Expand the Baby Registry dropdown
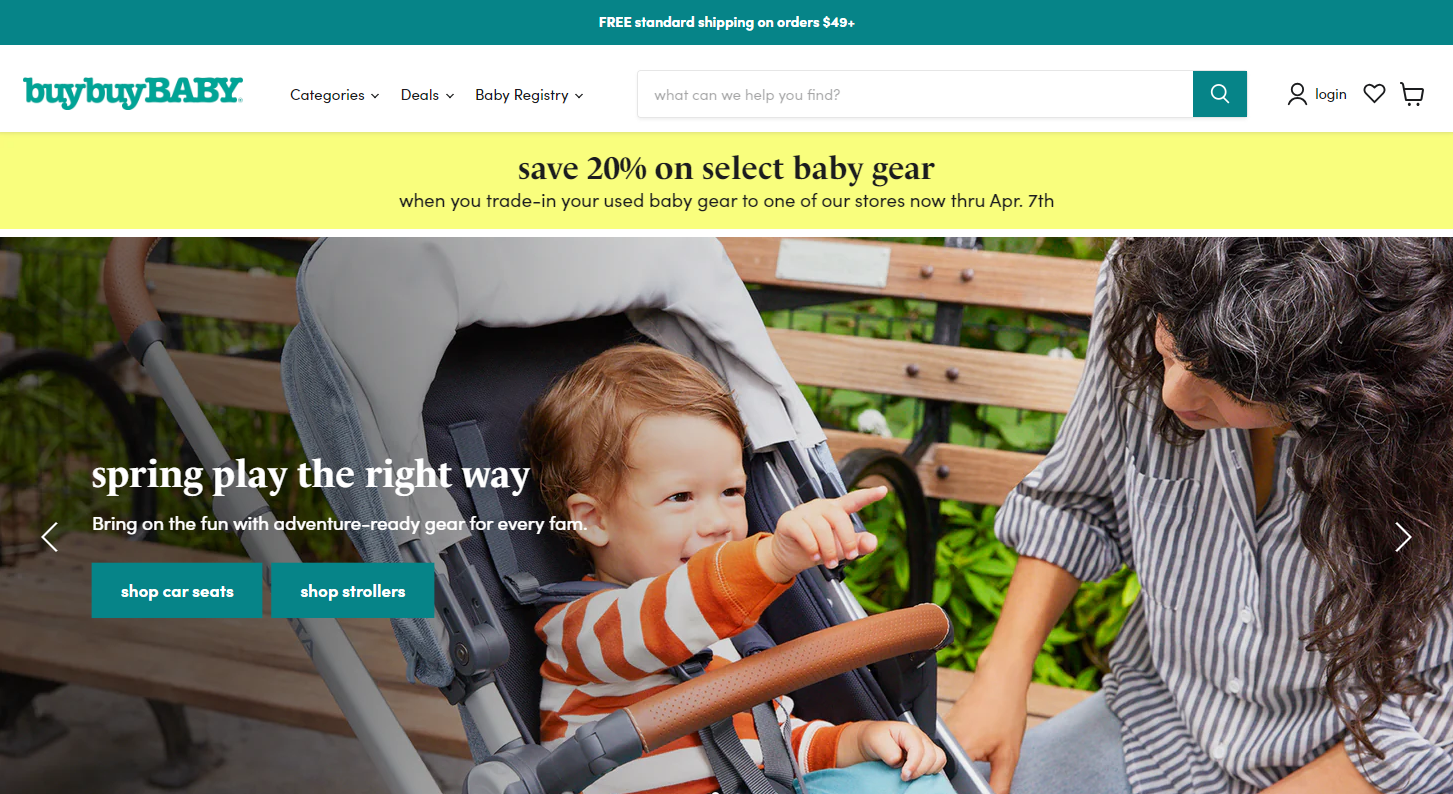Screen dimensions: 1453x794 point(529,95)
